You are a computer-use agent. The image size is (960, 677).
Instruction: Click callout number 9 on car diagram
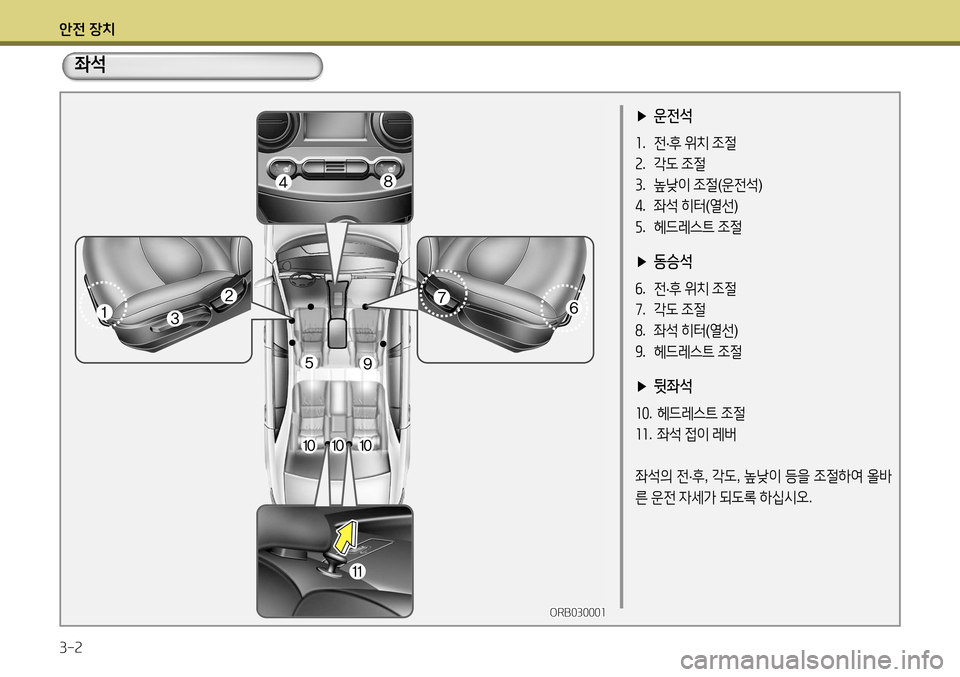pyautogui.click(x=367, y=364)
